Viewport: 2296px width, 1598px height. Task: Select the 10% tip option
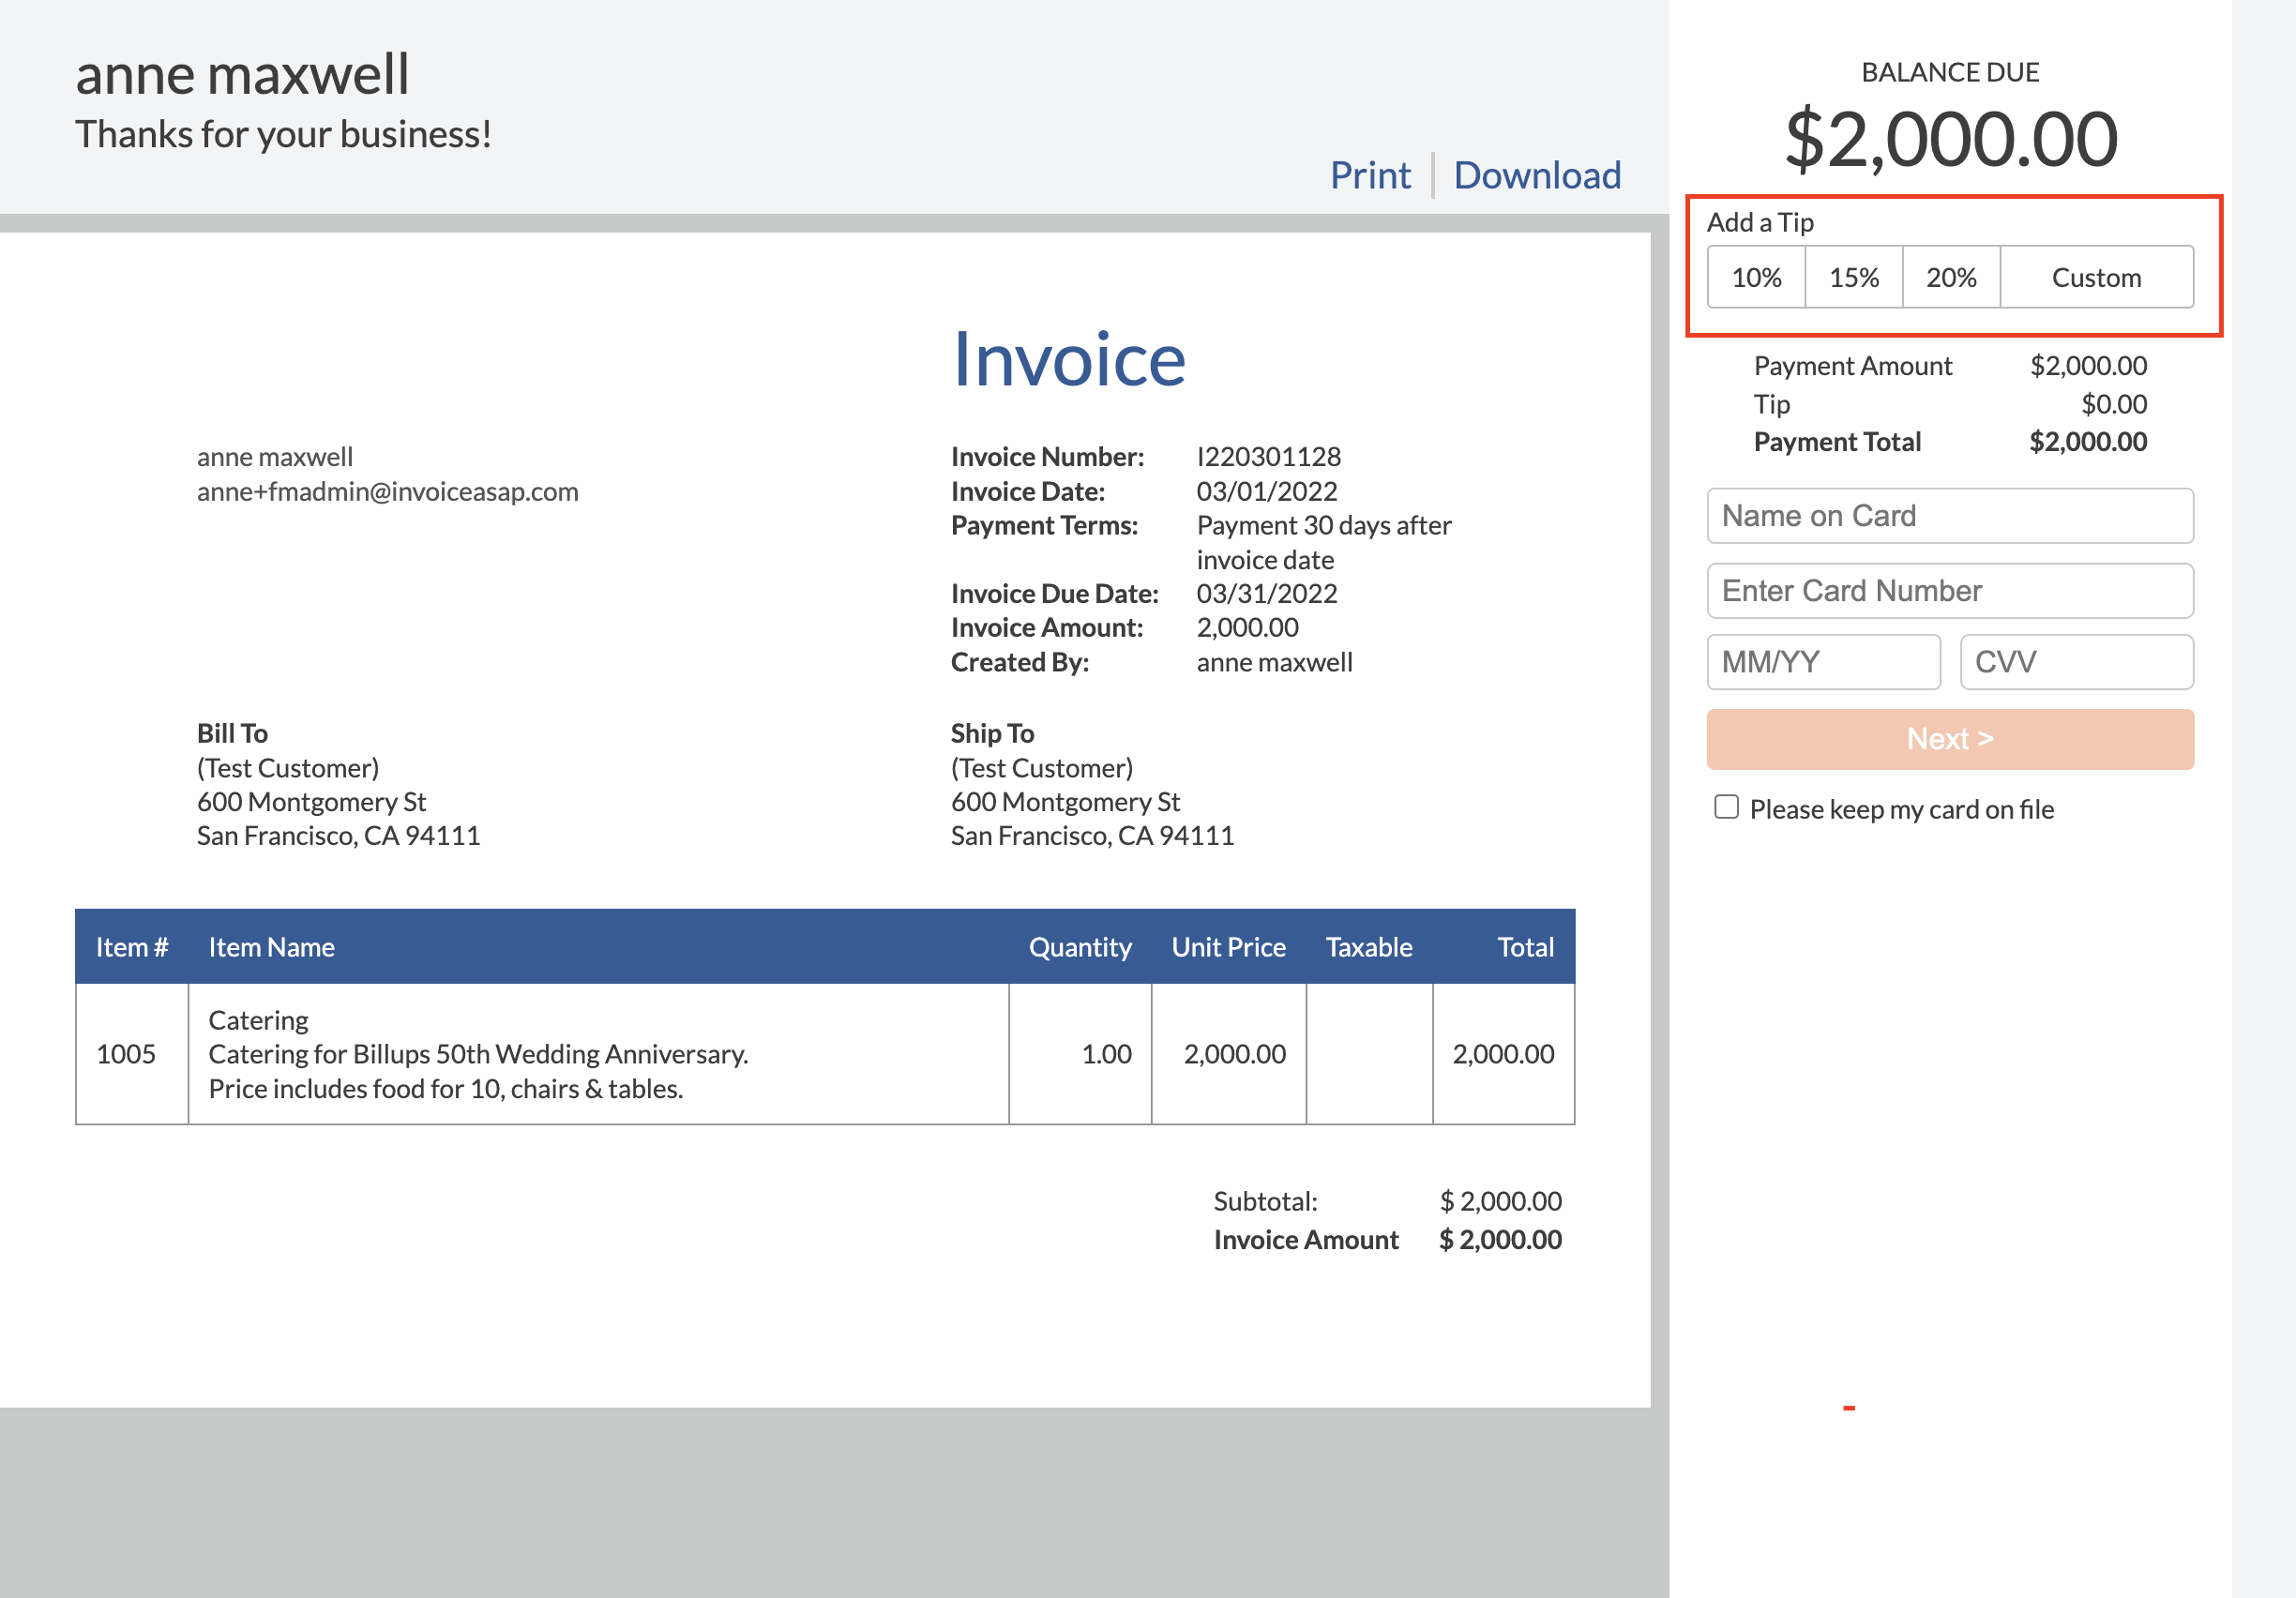click(1755, 277)
